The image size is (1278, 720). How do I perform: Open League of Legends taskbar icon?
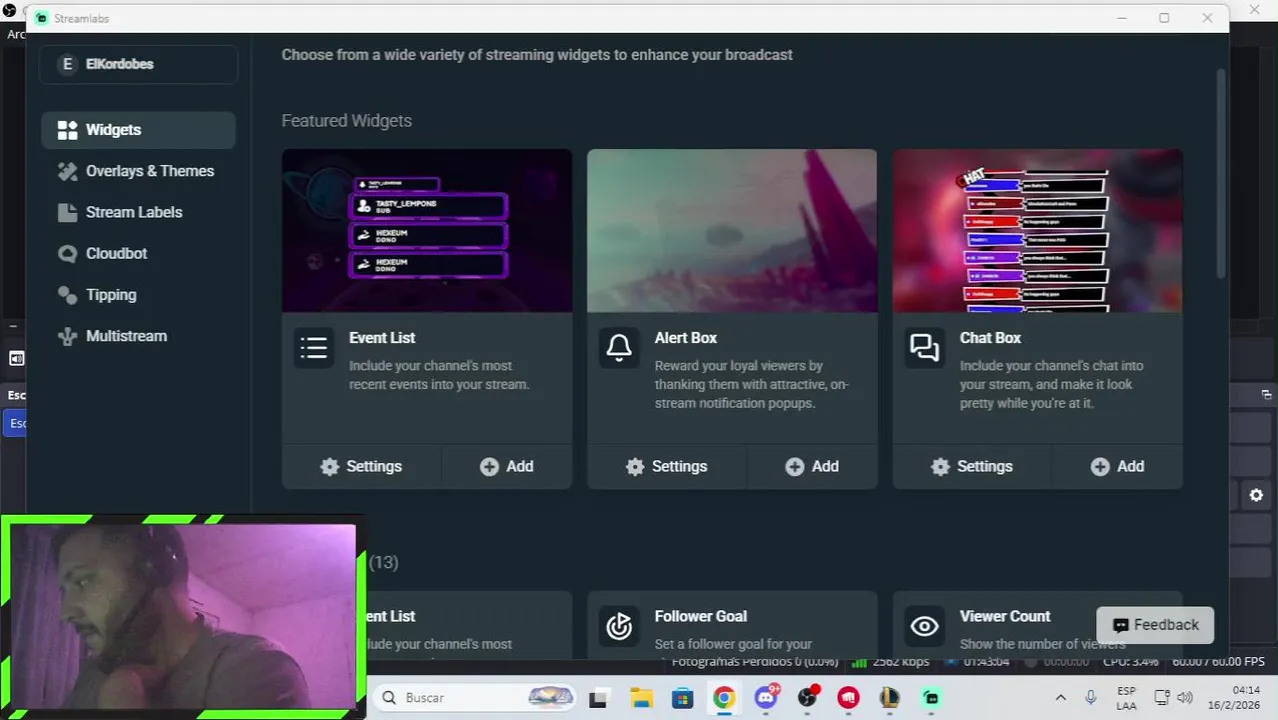tap(890, 698)
